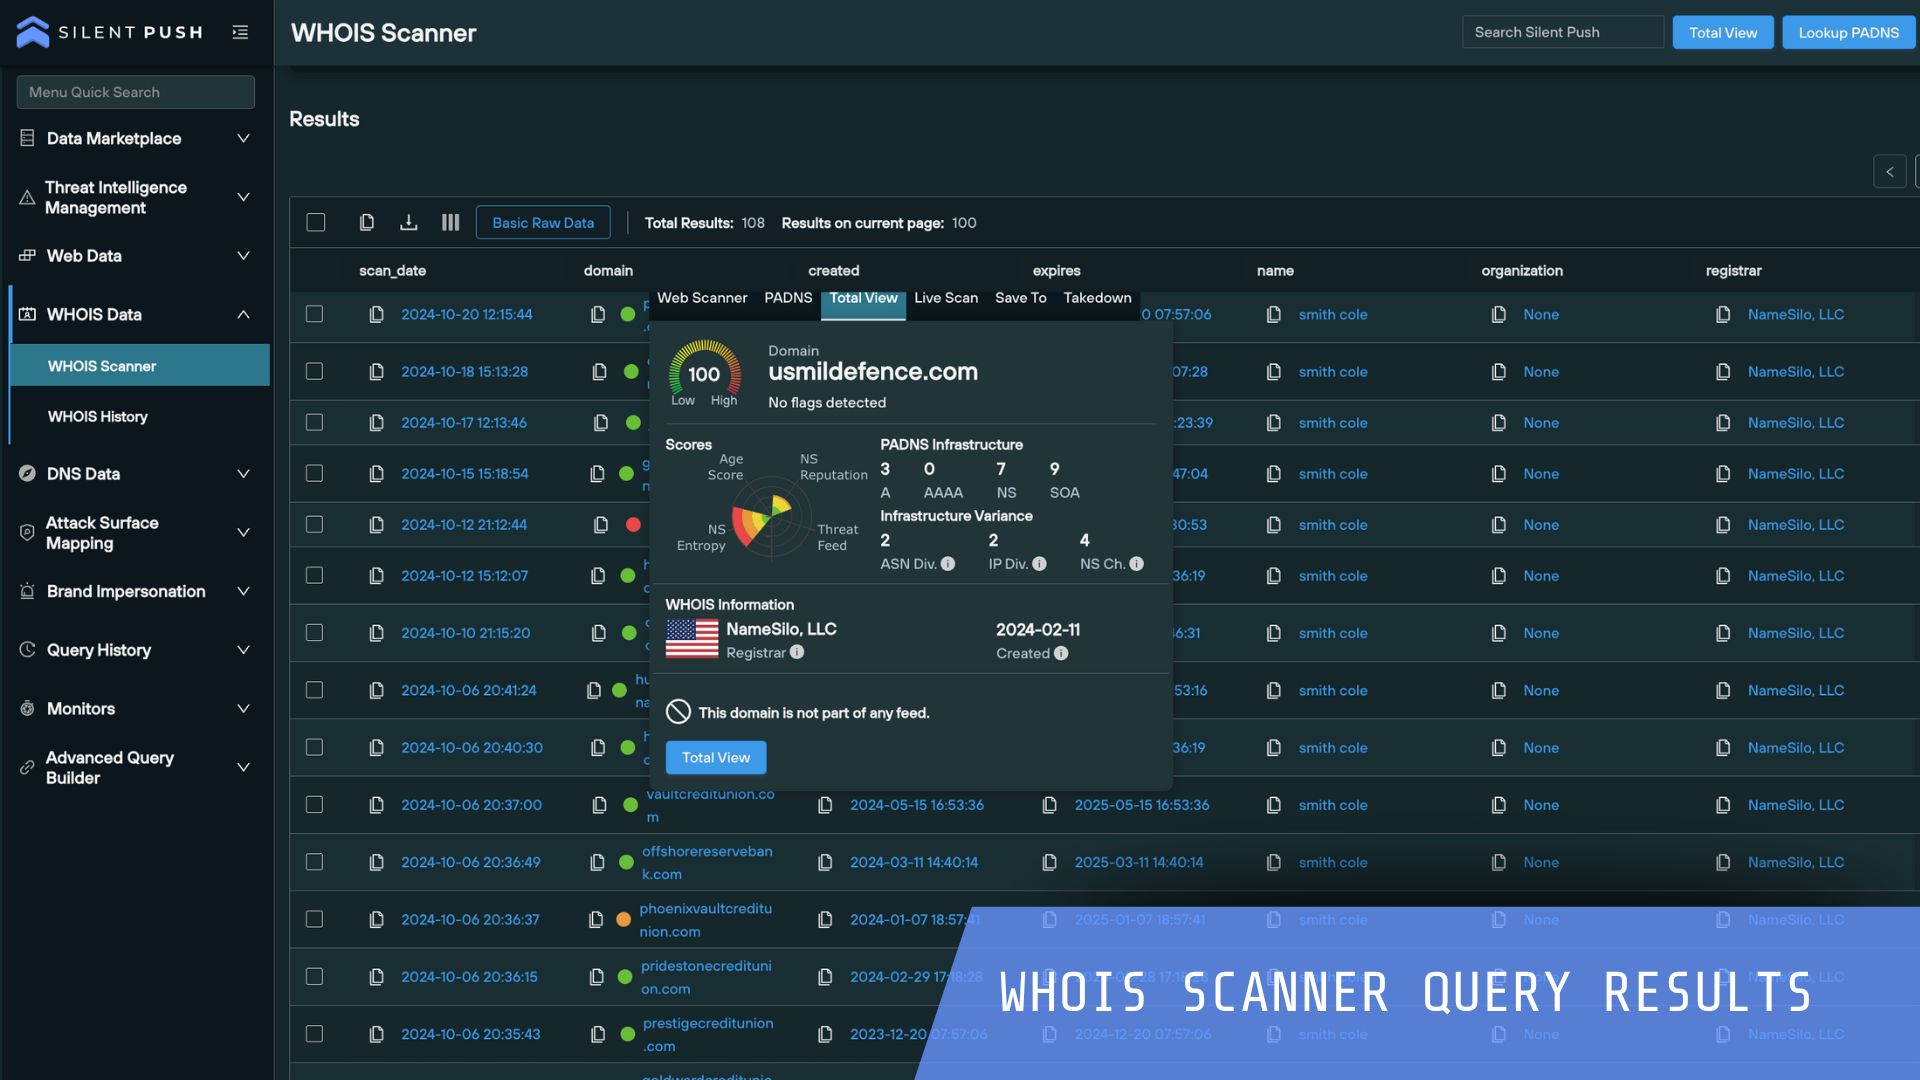
Task: Click the Created info icon
Action: click(1061, 653)
